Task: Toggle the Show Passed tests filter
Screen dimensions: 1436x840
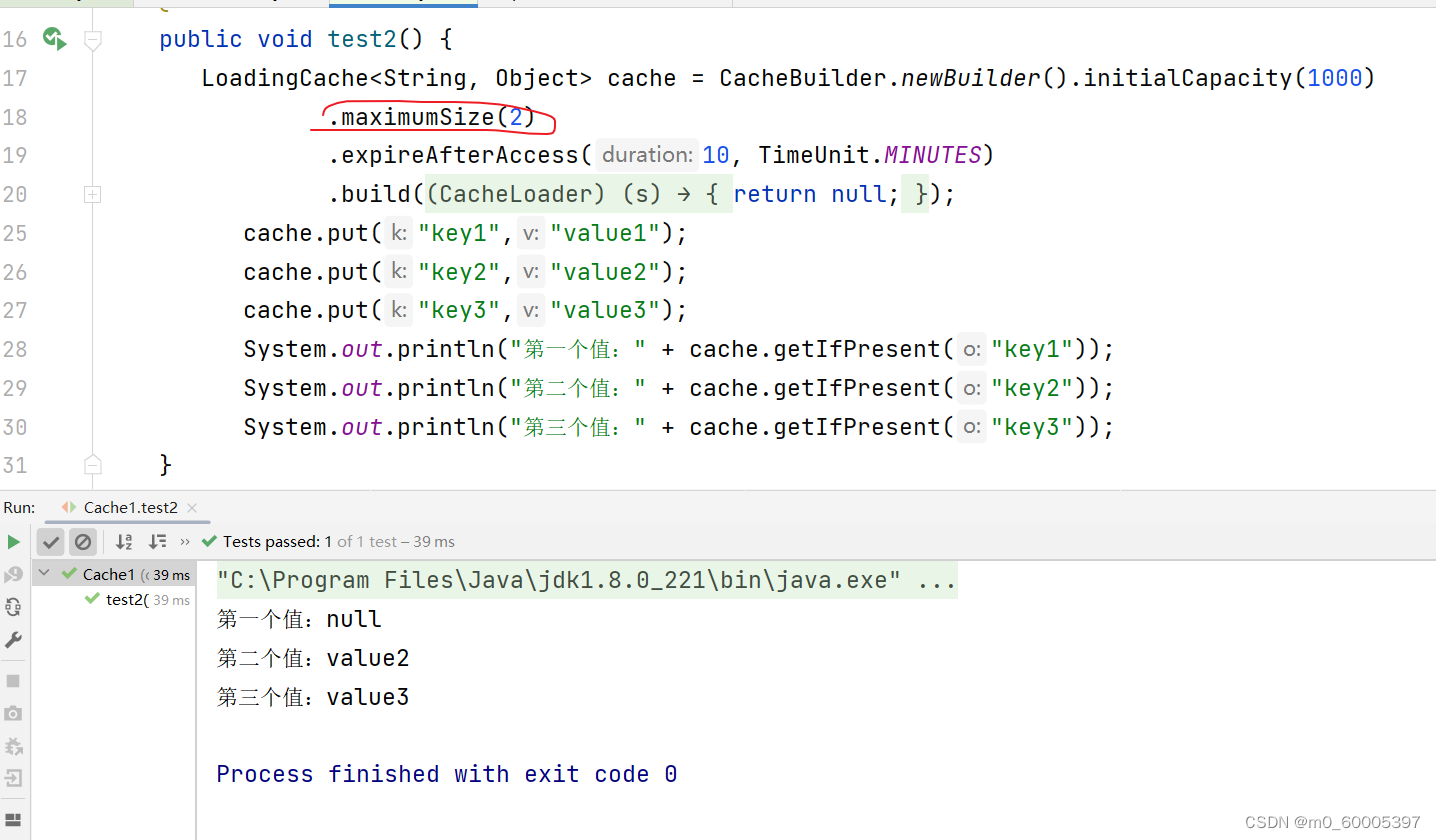Action: pyautogui.click(x=50, y=541)
